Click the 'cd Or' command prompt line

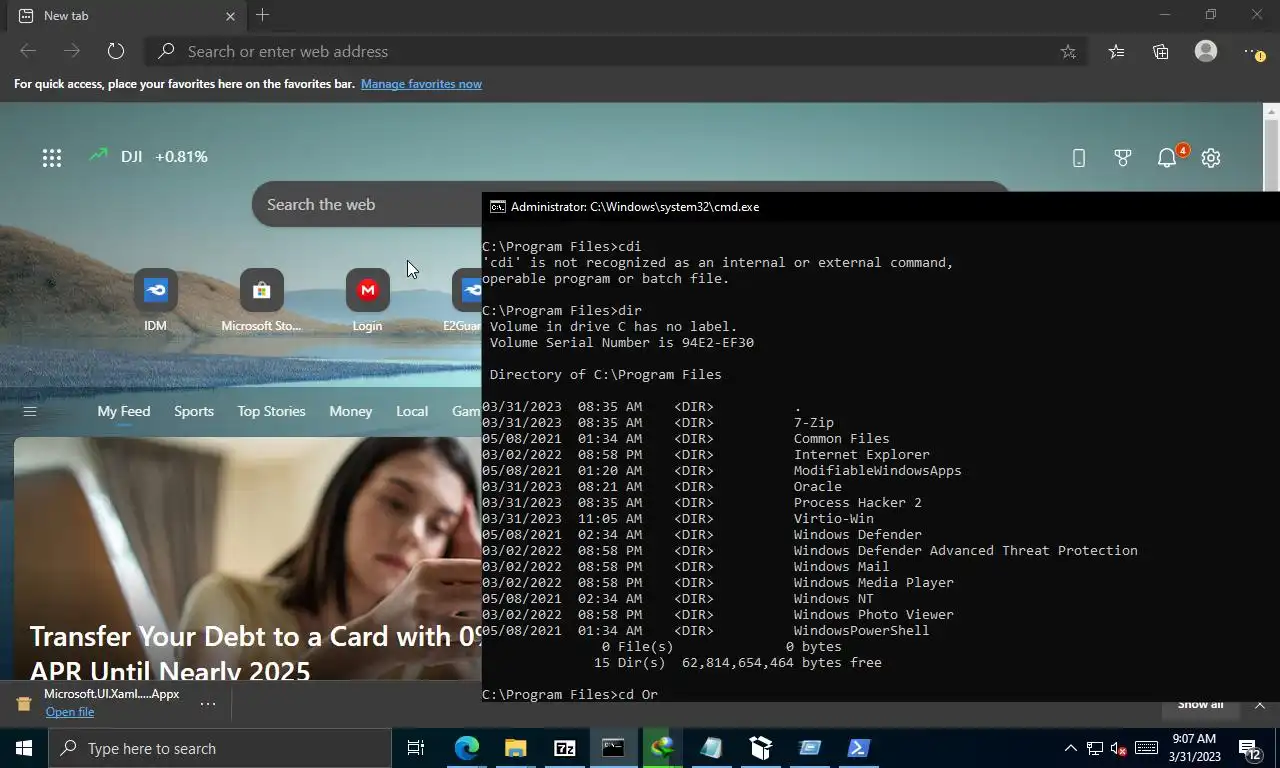coord(570,695)
